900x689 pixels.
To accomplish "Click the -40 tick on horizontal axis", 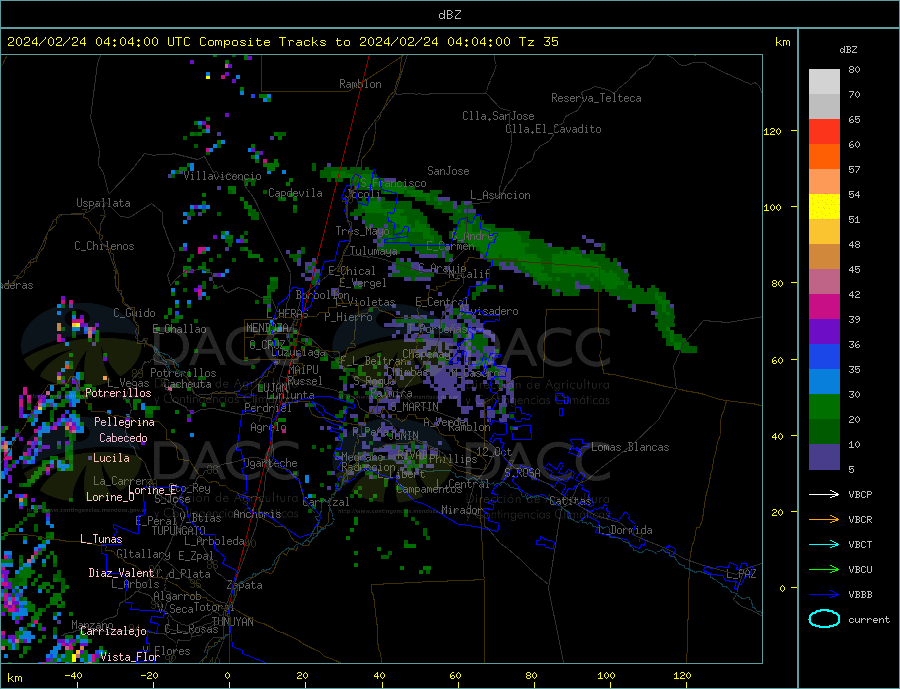I will (x=73, y=675).
